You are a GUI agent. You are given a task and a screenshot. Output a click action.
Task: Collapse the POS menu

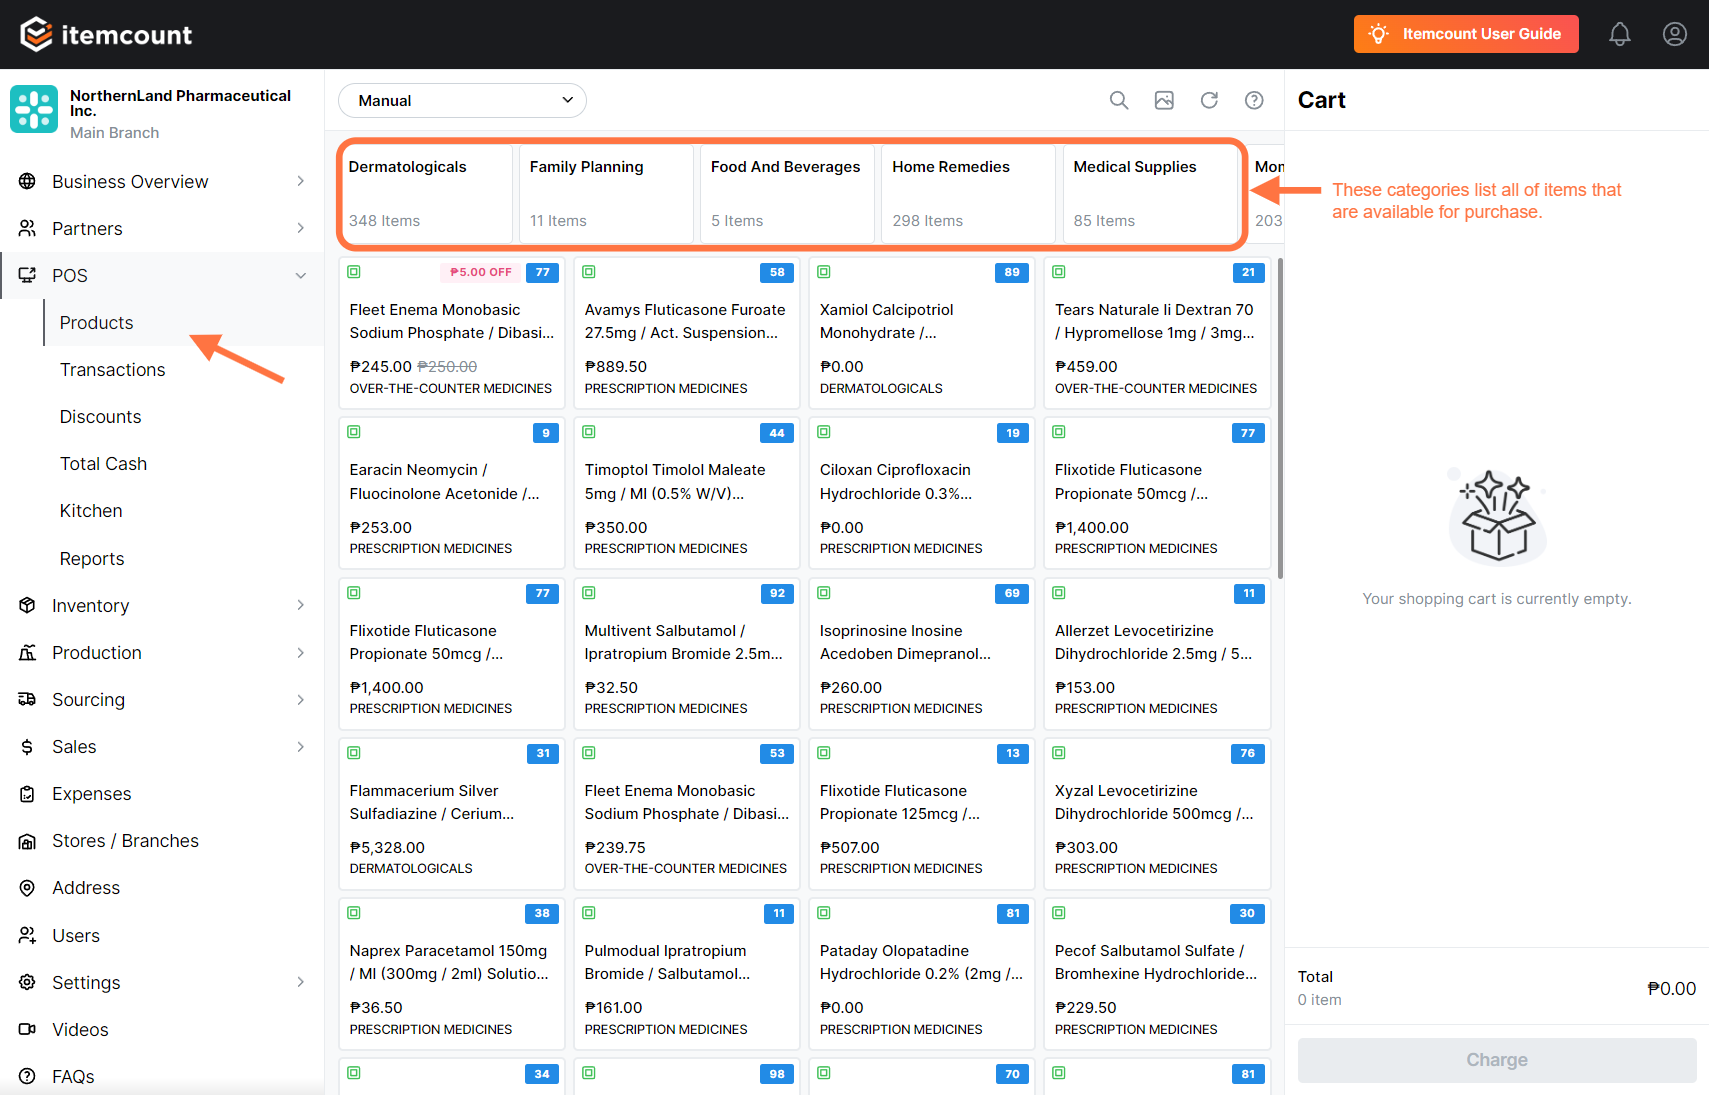(301, 276)
